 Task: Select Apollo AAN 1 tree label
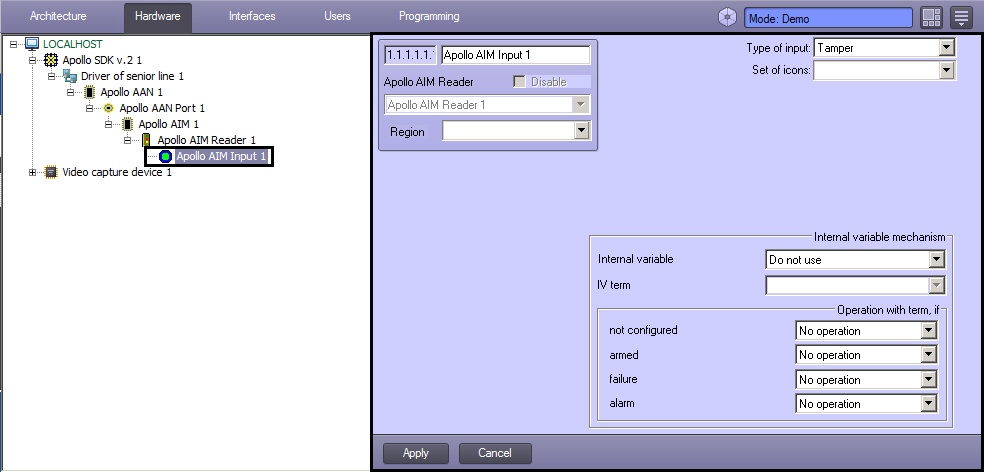click(x=131, y=92)
